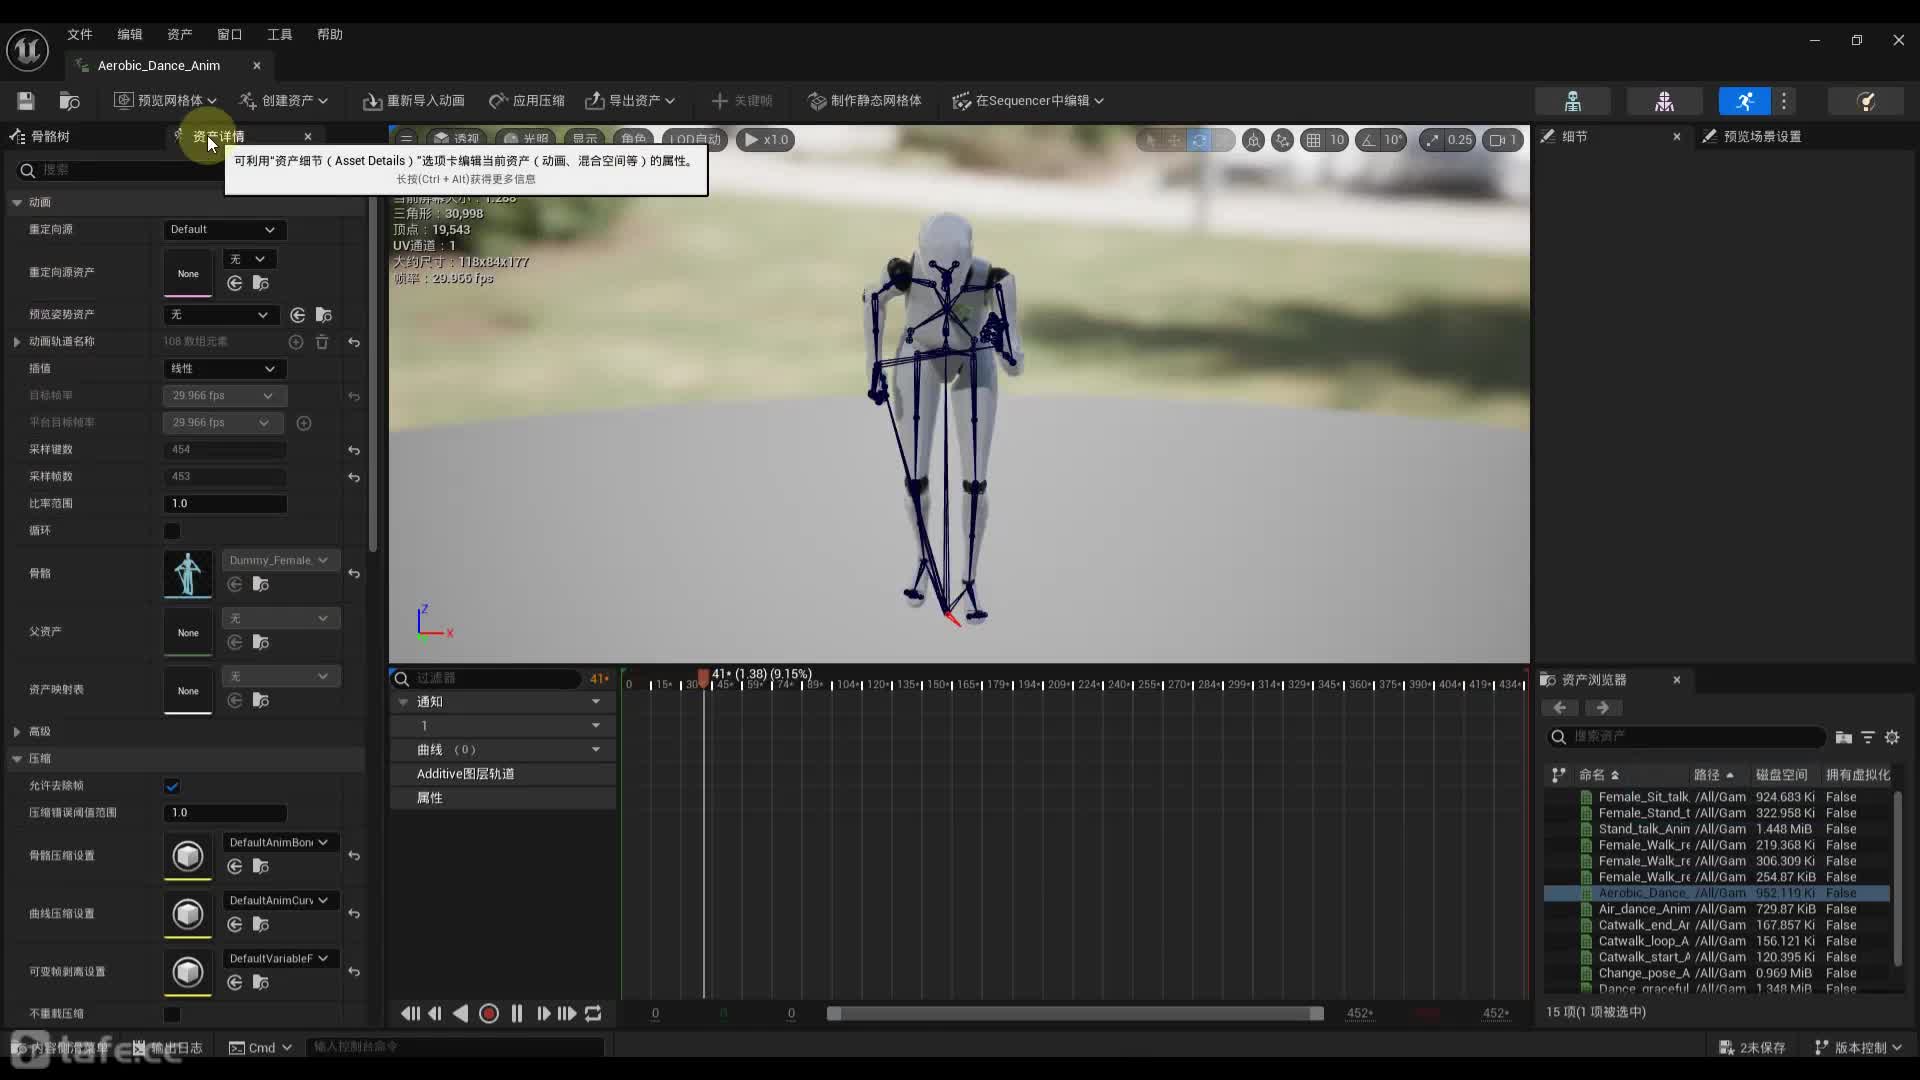The width and height of the screenshot is (1920, 1080).
Task: Select the Animation mode running-figure icon
Action: (1744, 101)
